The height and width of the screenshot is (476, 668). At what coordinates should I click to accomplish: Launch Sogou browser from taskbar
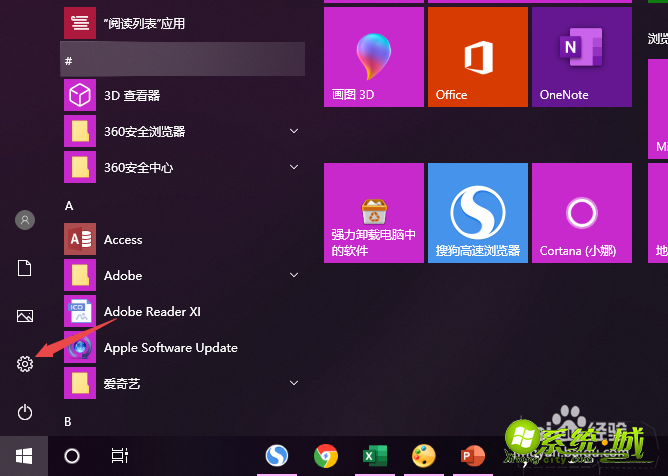pyautogui.click(x=276, y=456)
